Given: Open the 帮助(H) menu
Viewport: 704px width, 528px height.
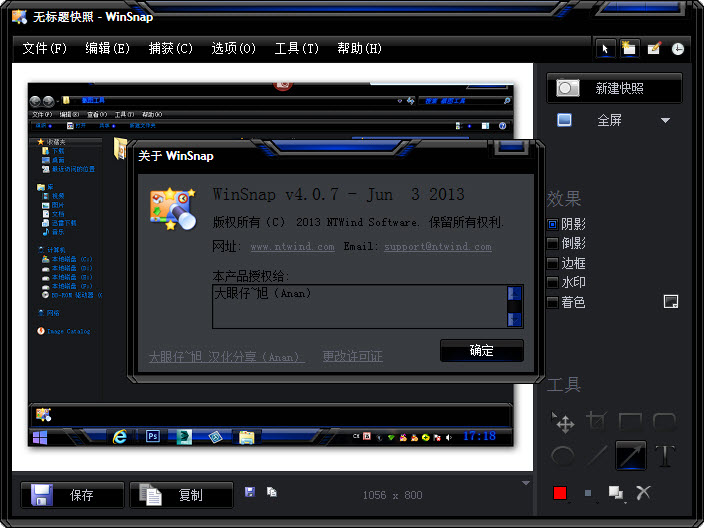Looking at the screenshot, I should [x=359, y=48].
